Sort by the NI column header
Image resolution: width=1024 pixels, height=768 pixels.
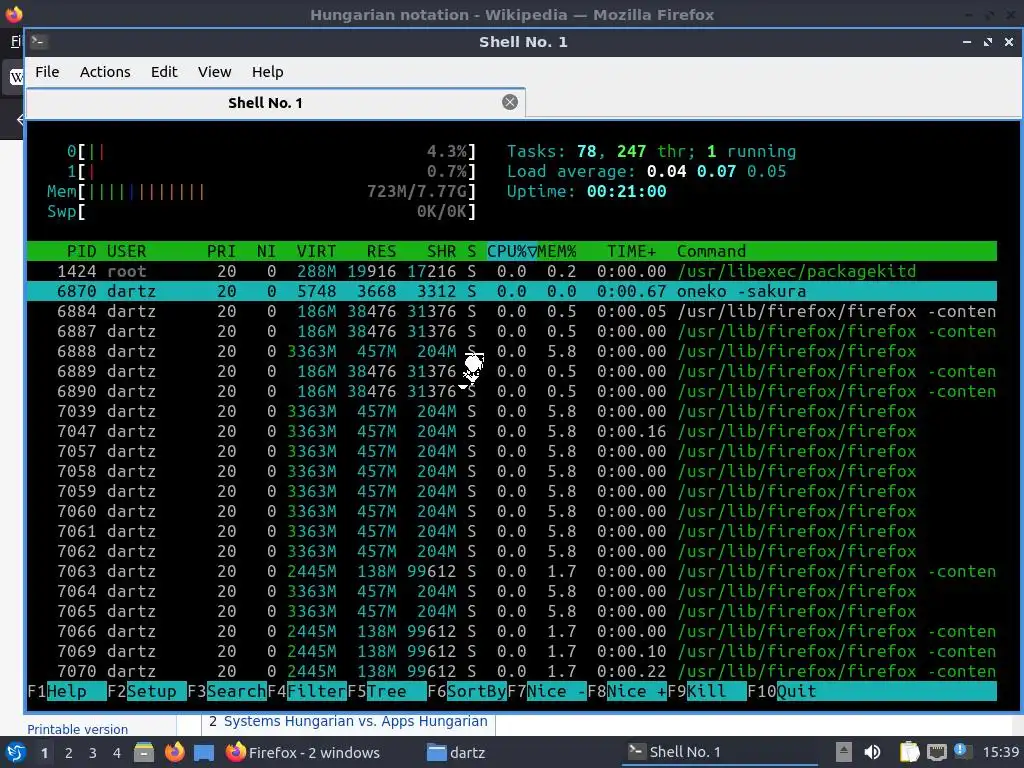[266, 251]
